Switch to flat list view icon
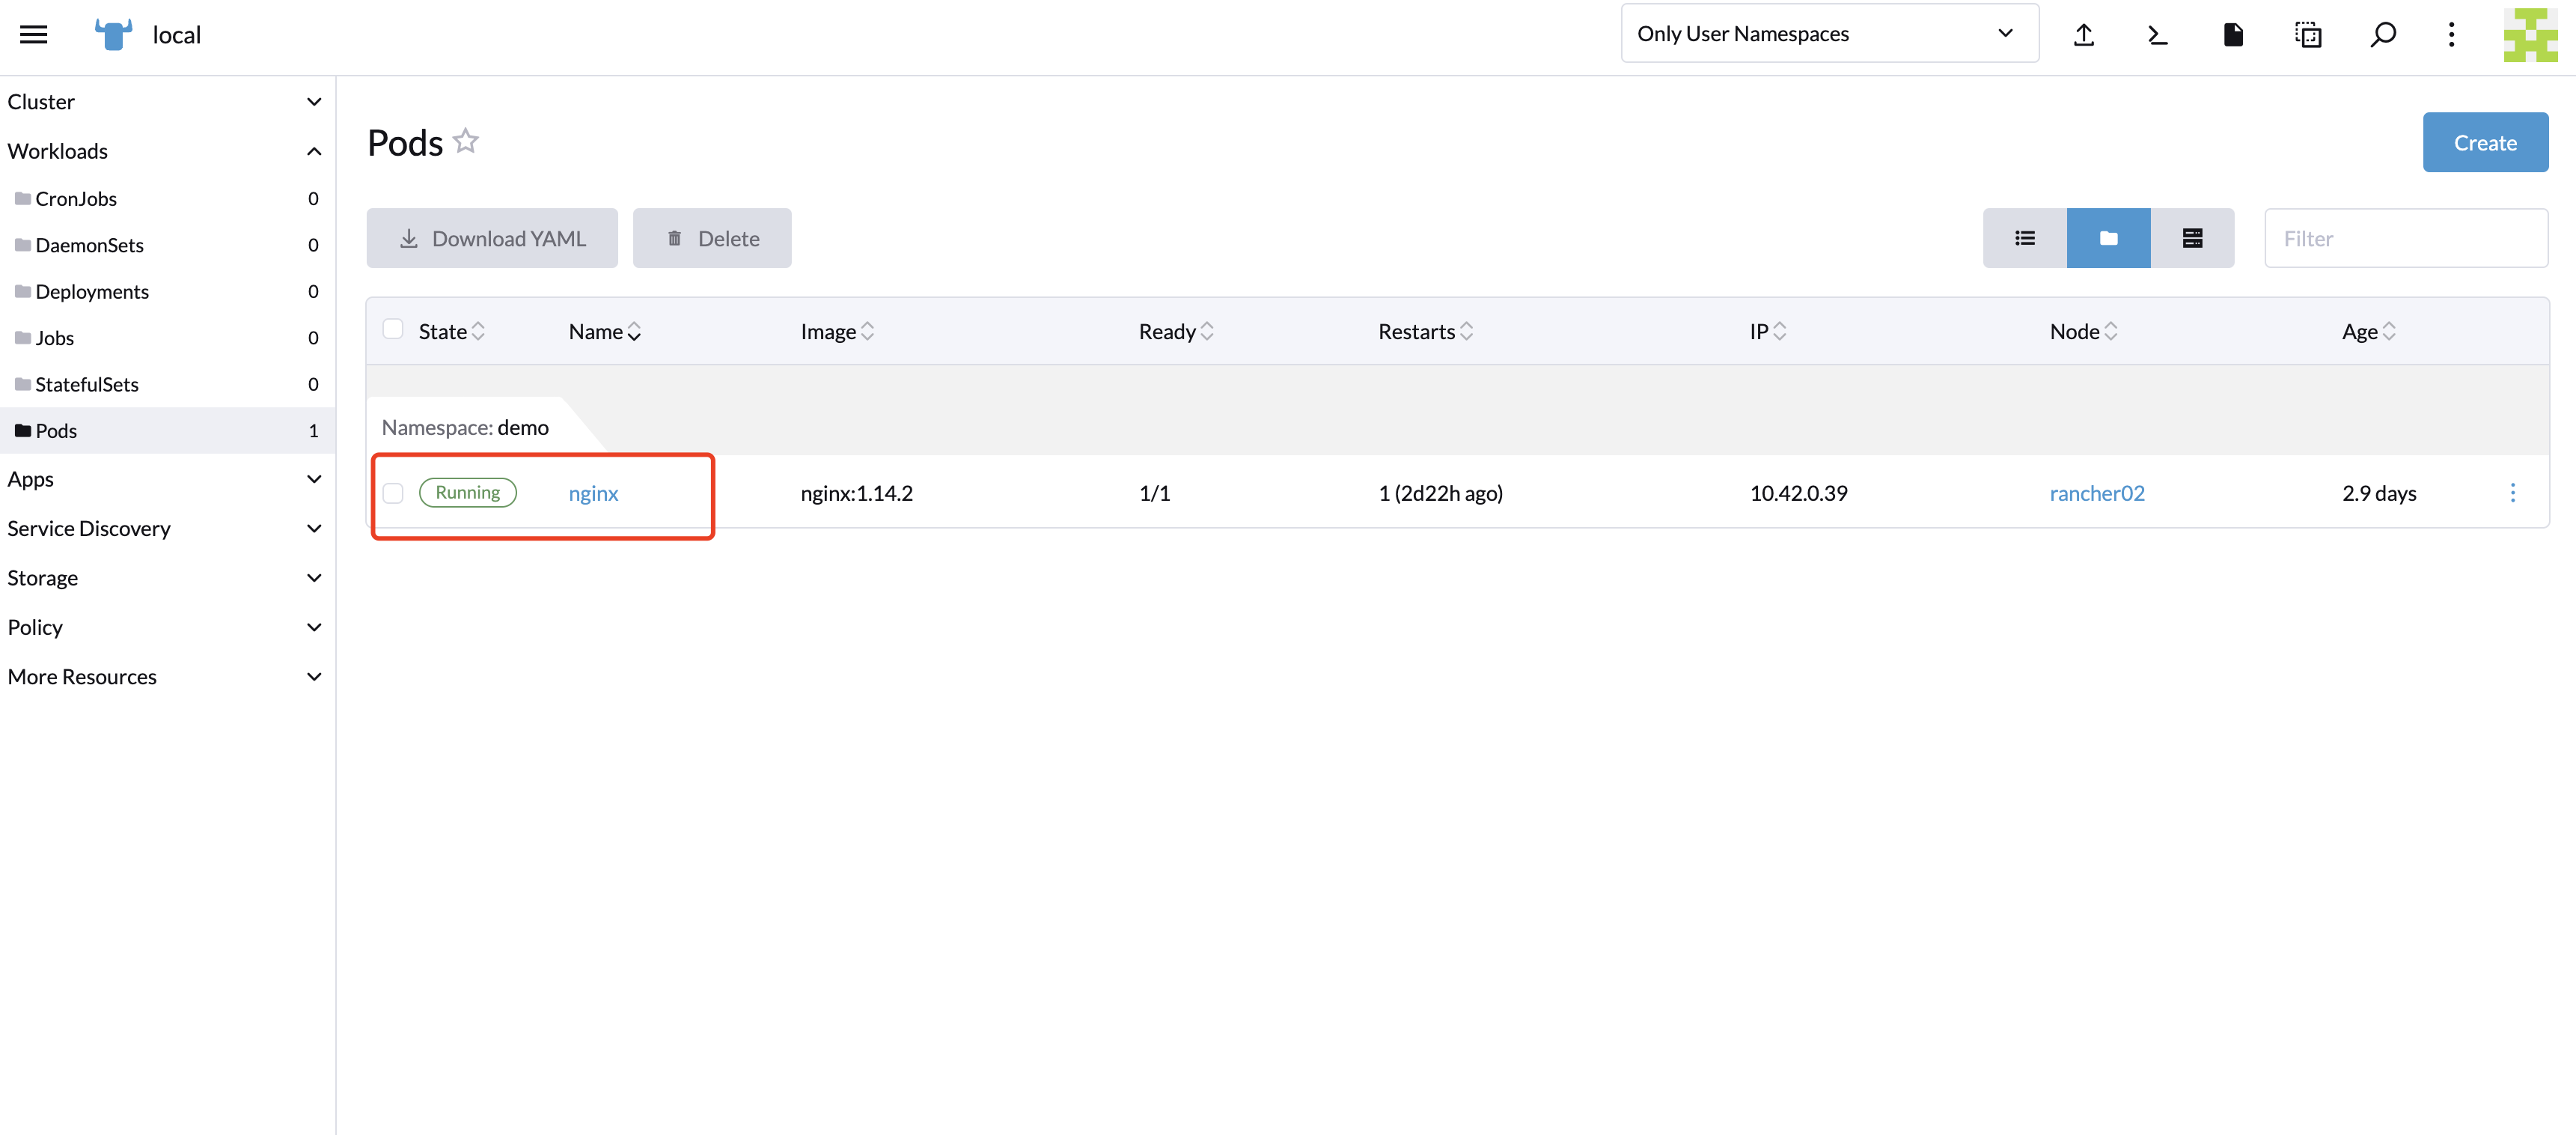2576x1135 pixels. (2025, 238)
